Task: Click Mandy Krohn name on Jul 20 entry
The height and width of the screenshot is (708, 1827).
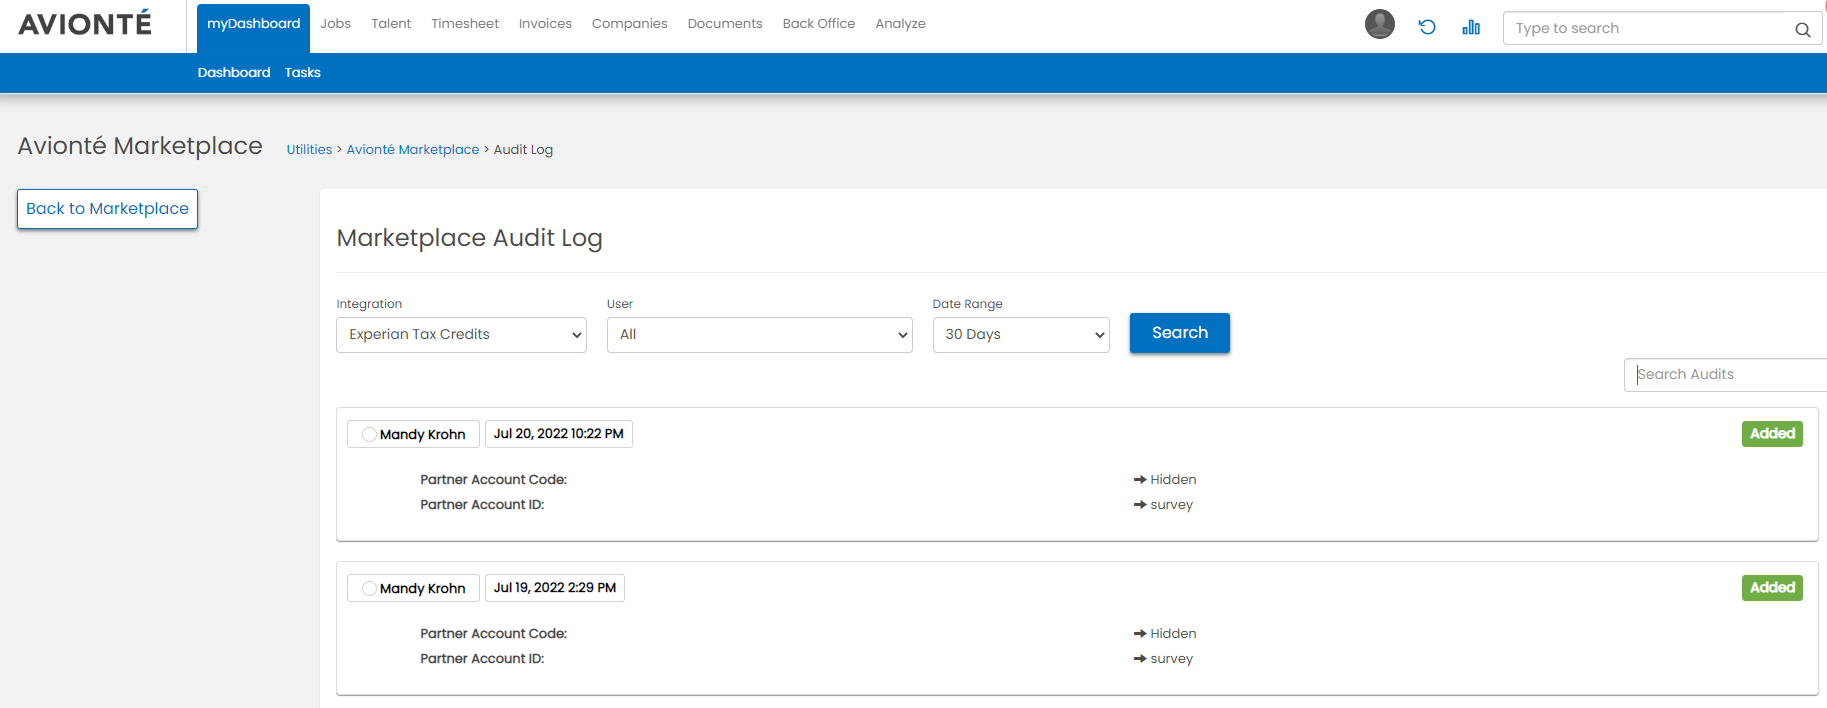Action: tap(423, 435)
